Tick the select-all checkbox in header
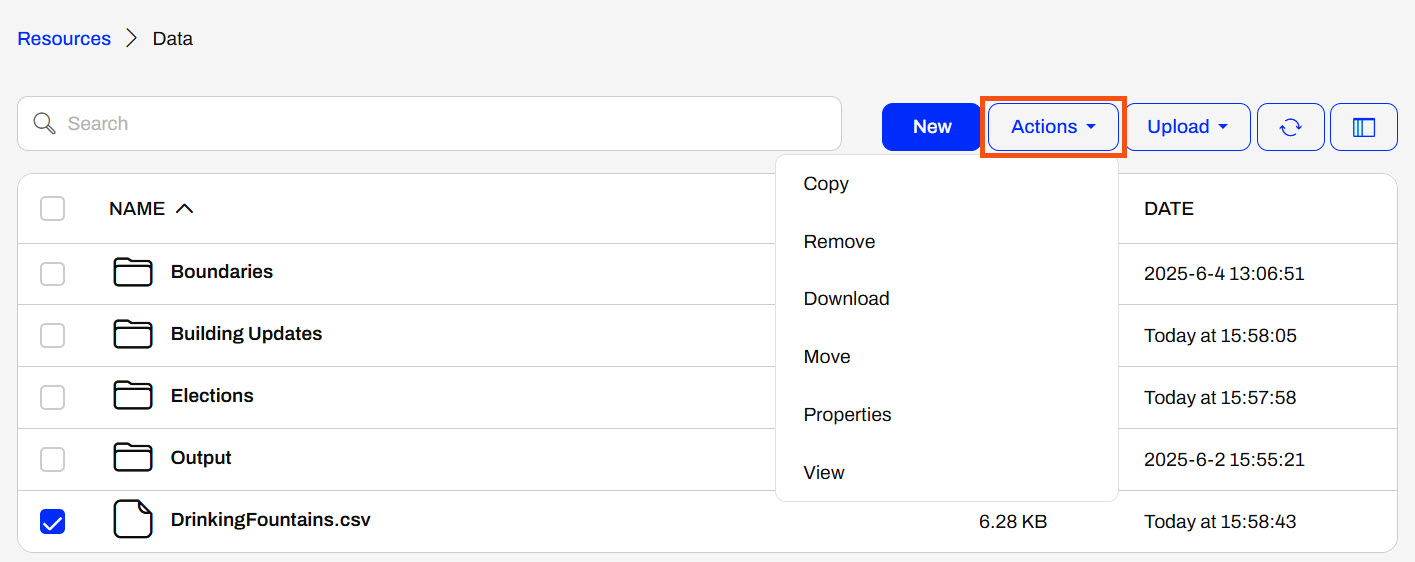This screenshot has height=562, width=1415. pos(52,209)
